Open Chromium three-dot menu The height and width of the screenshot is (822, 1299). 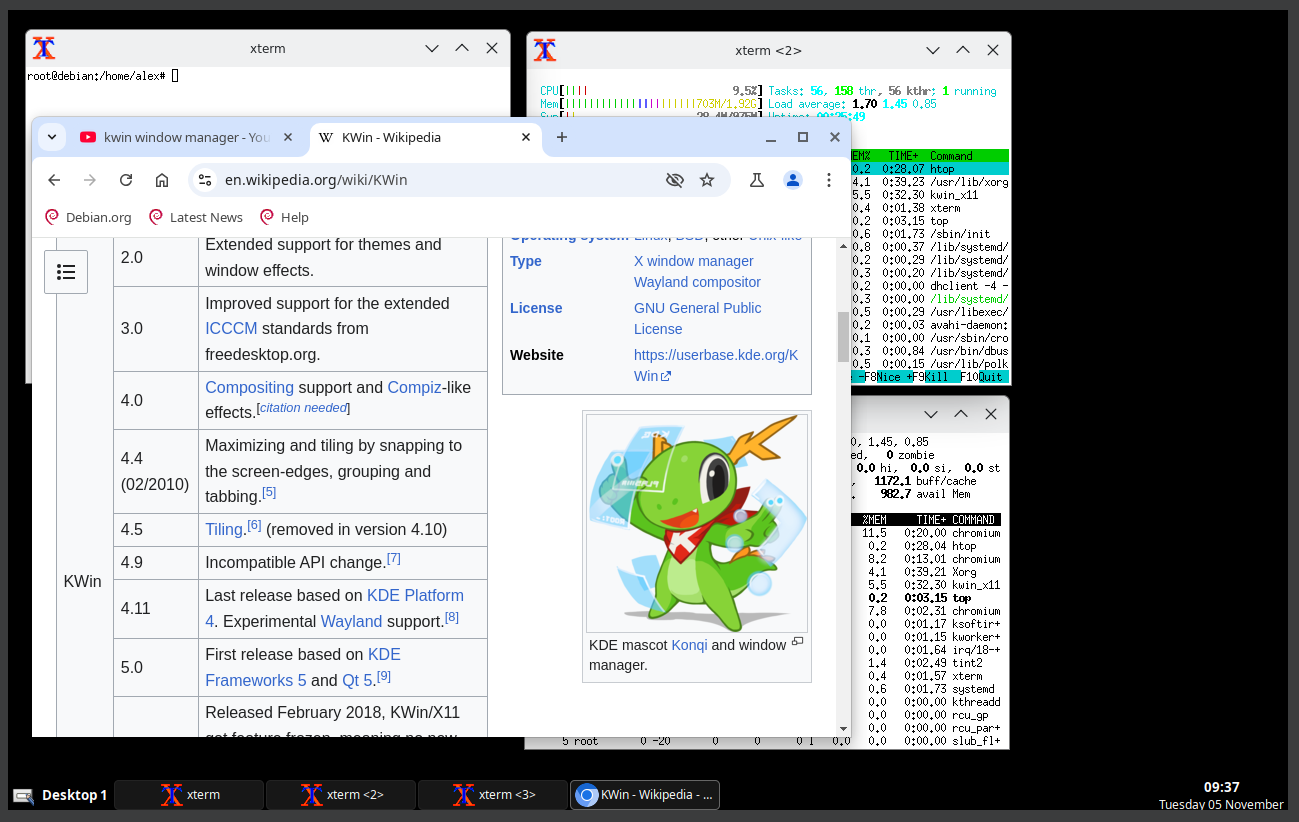[829, 180]
